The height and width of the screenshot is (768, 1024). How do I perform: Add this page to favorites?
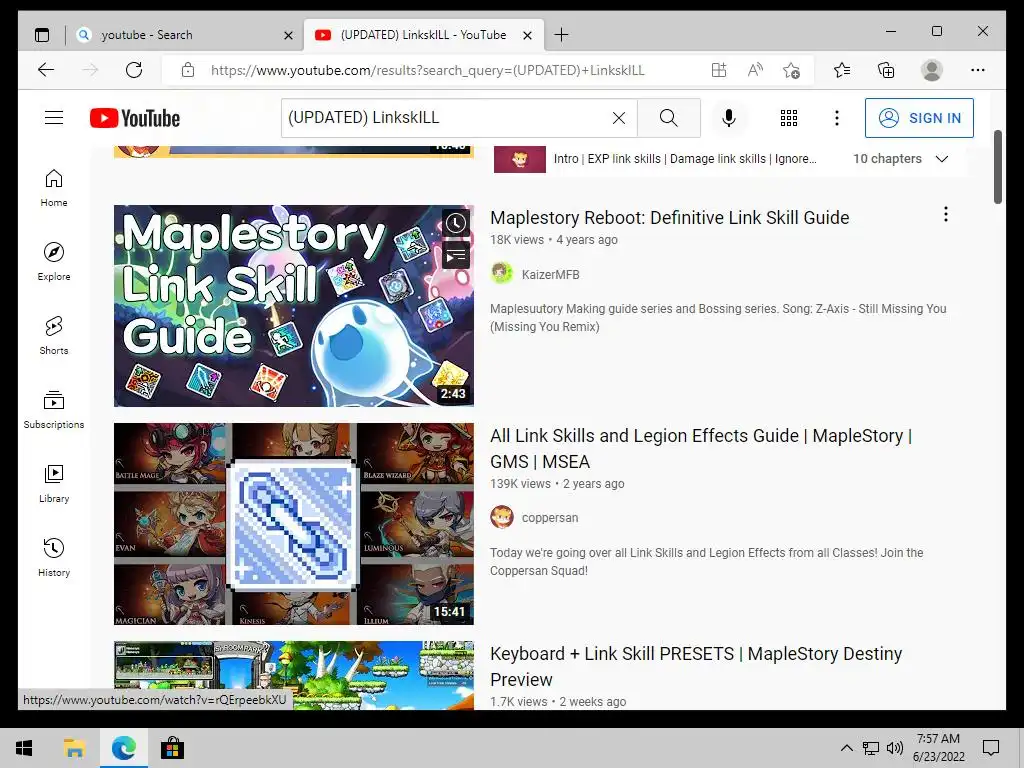coord(792,70)
